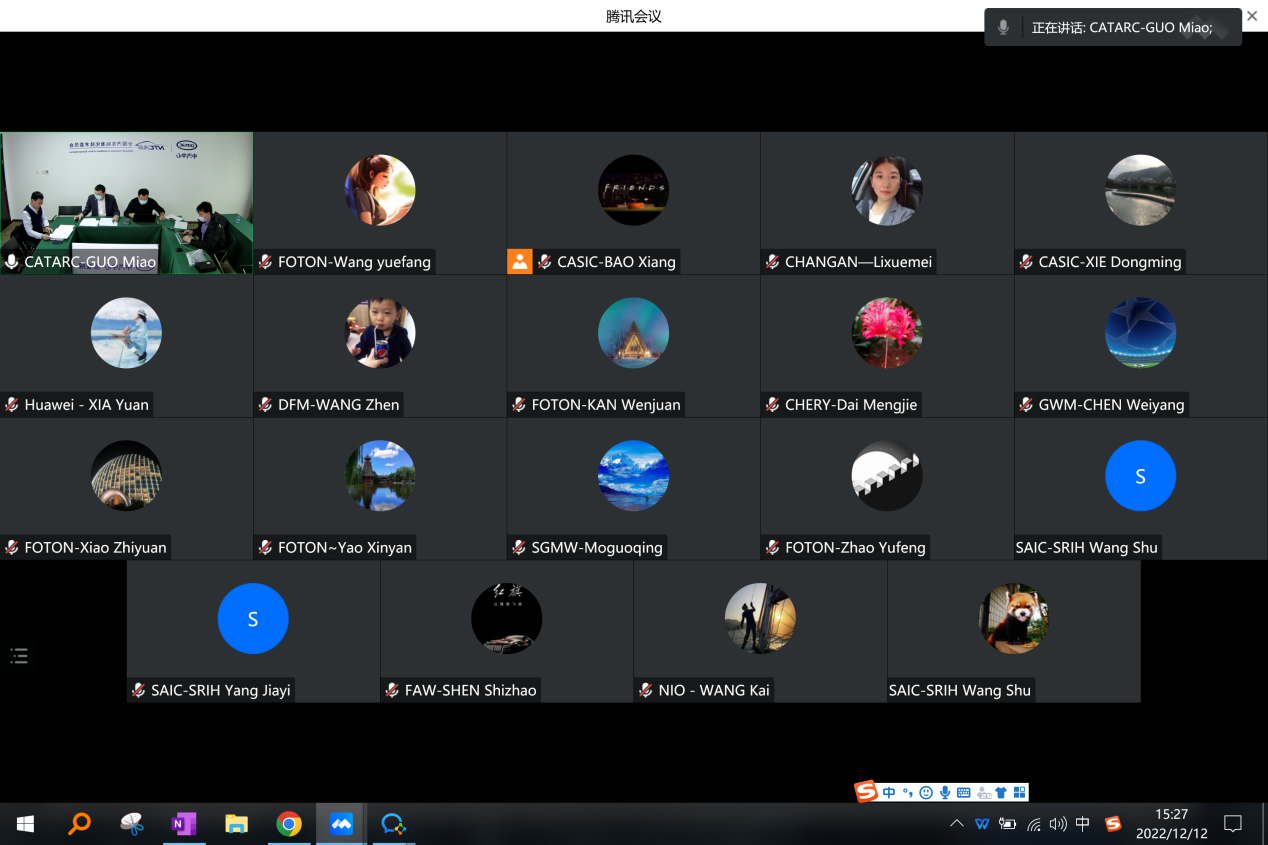The width and height of the screenshot is (1268, 845).
Task: Click the Sogou voice input microphone icon
Action: tap(944, 793)
